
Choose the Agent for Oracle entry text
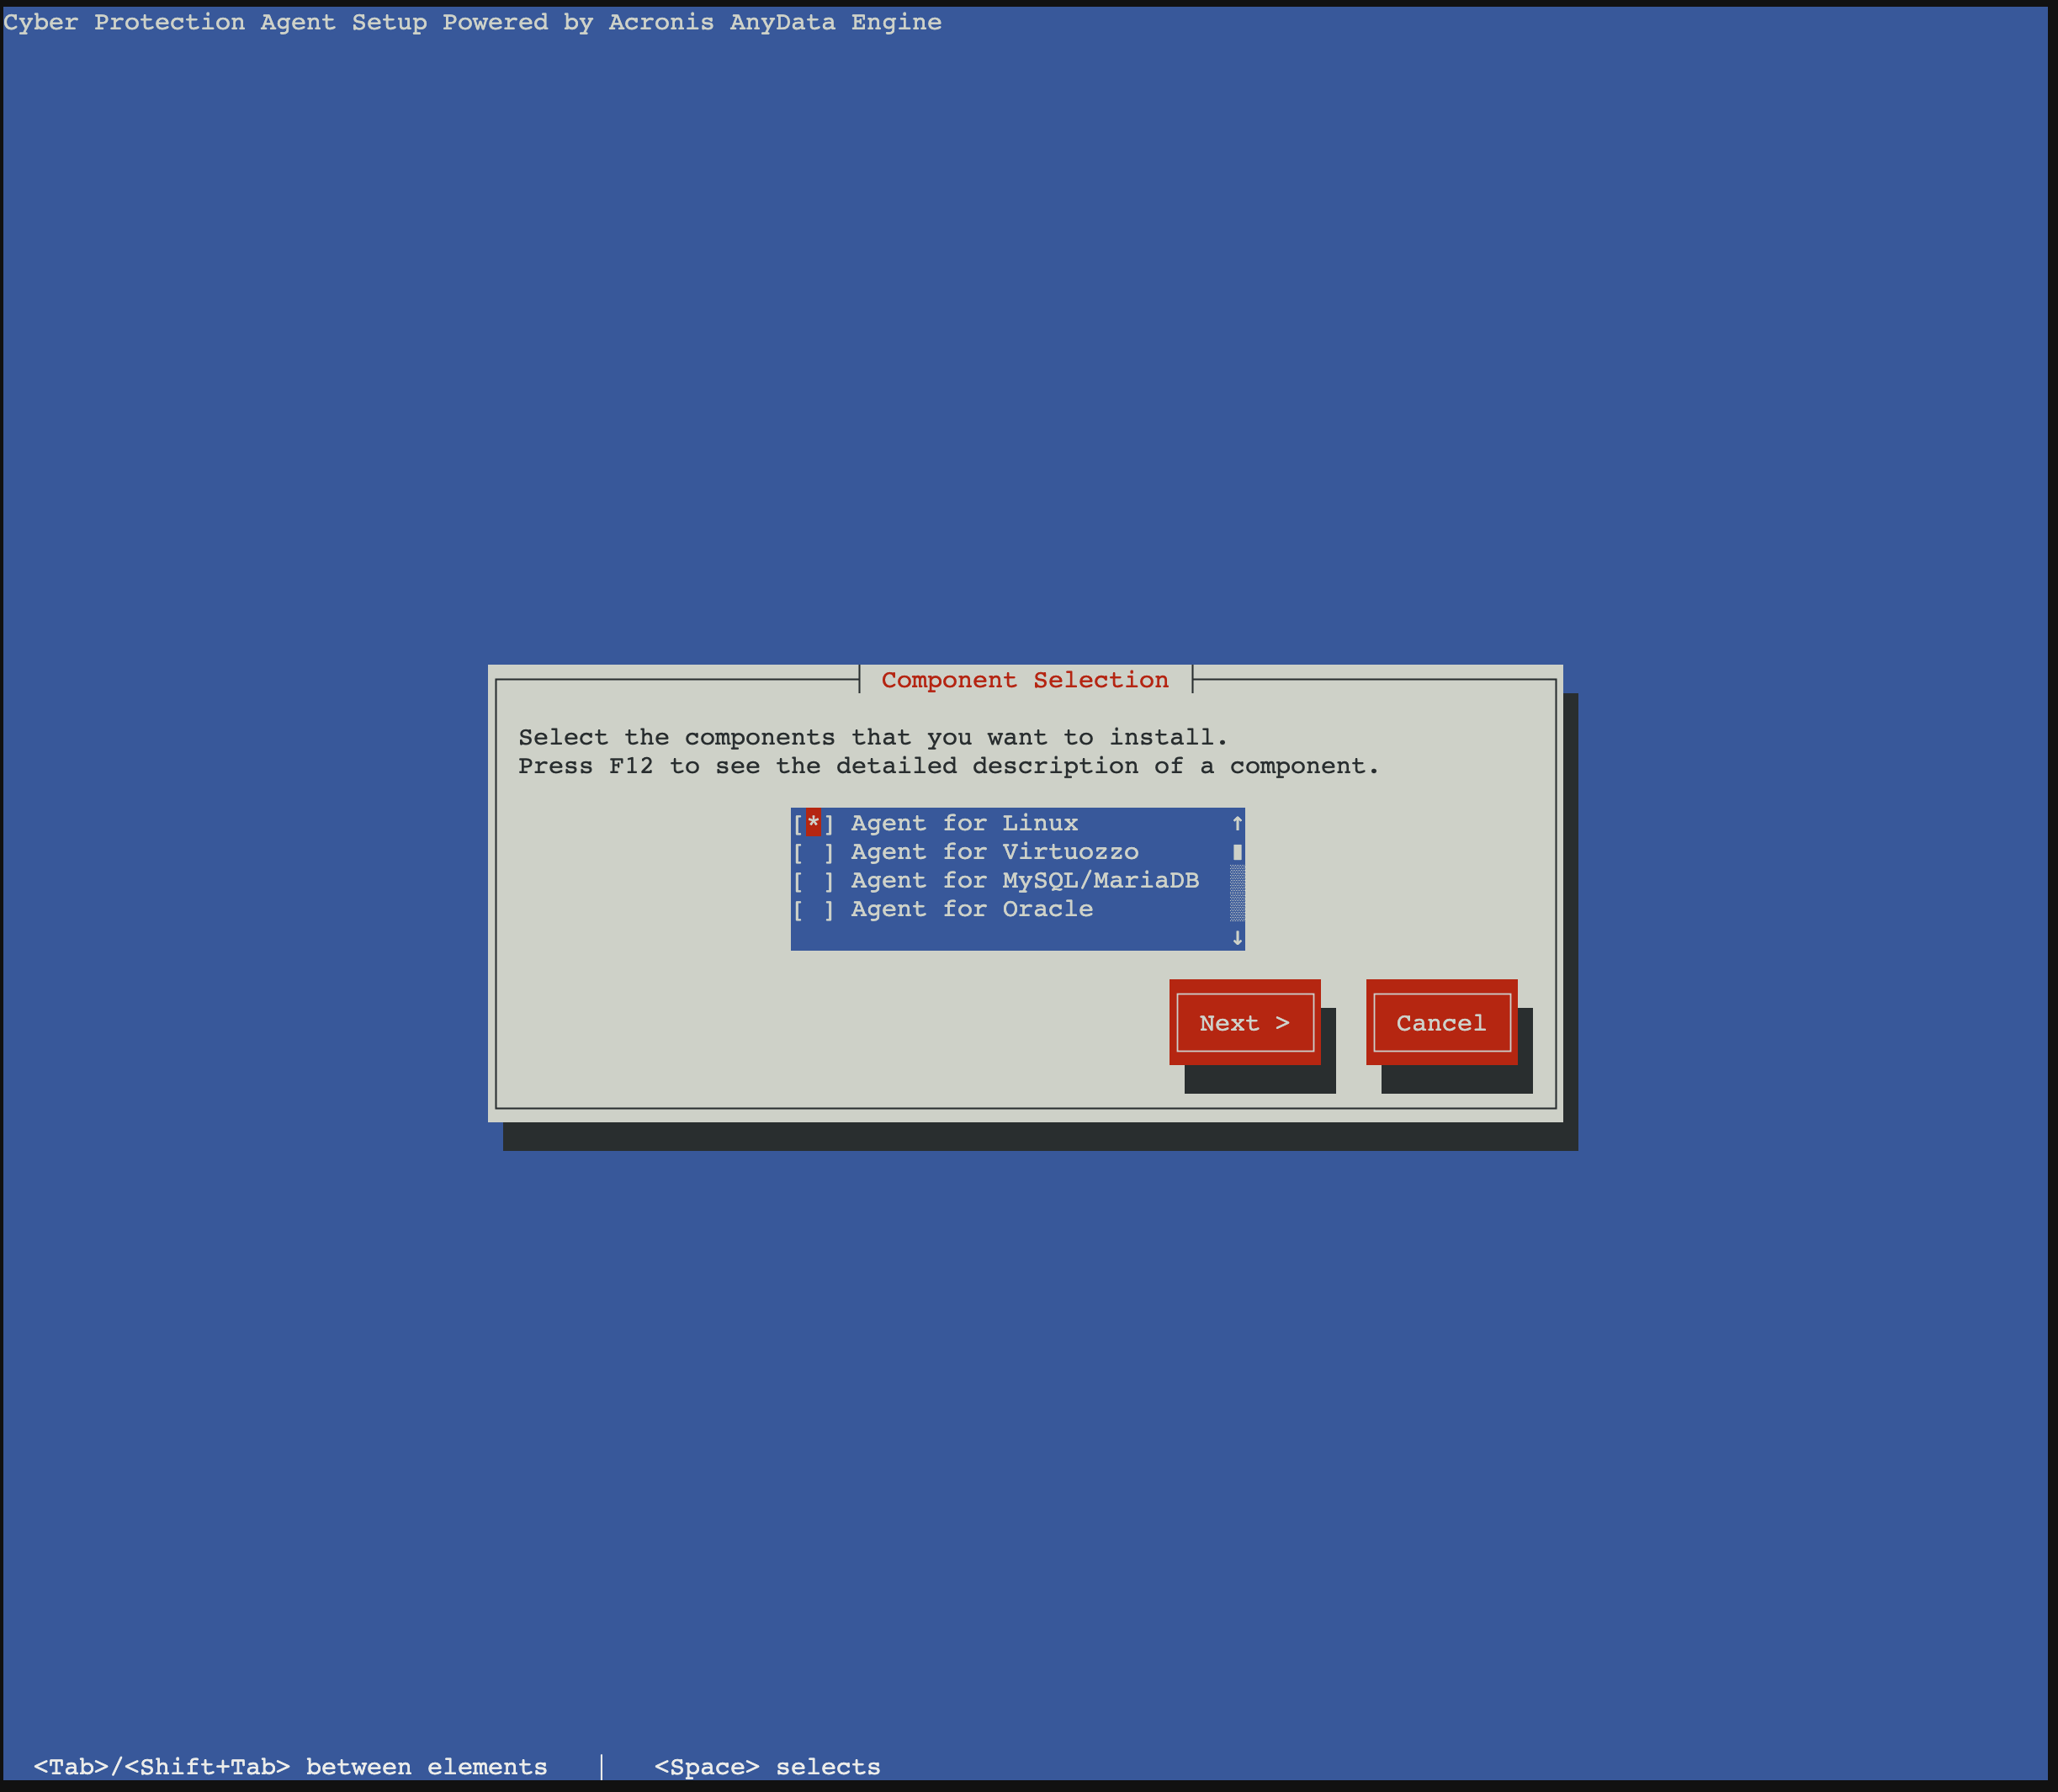click(x=971, y=910)
